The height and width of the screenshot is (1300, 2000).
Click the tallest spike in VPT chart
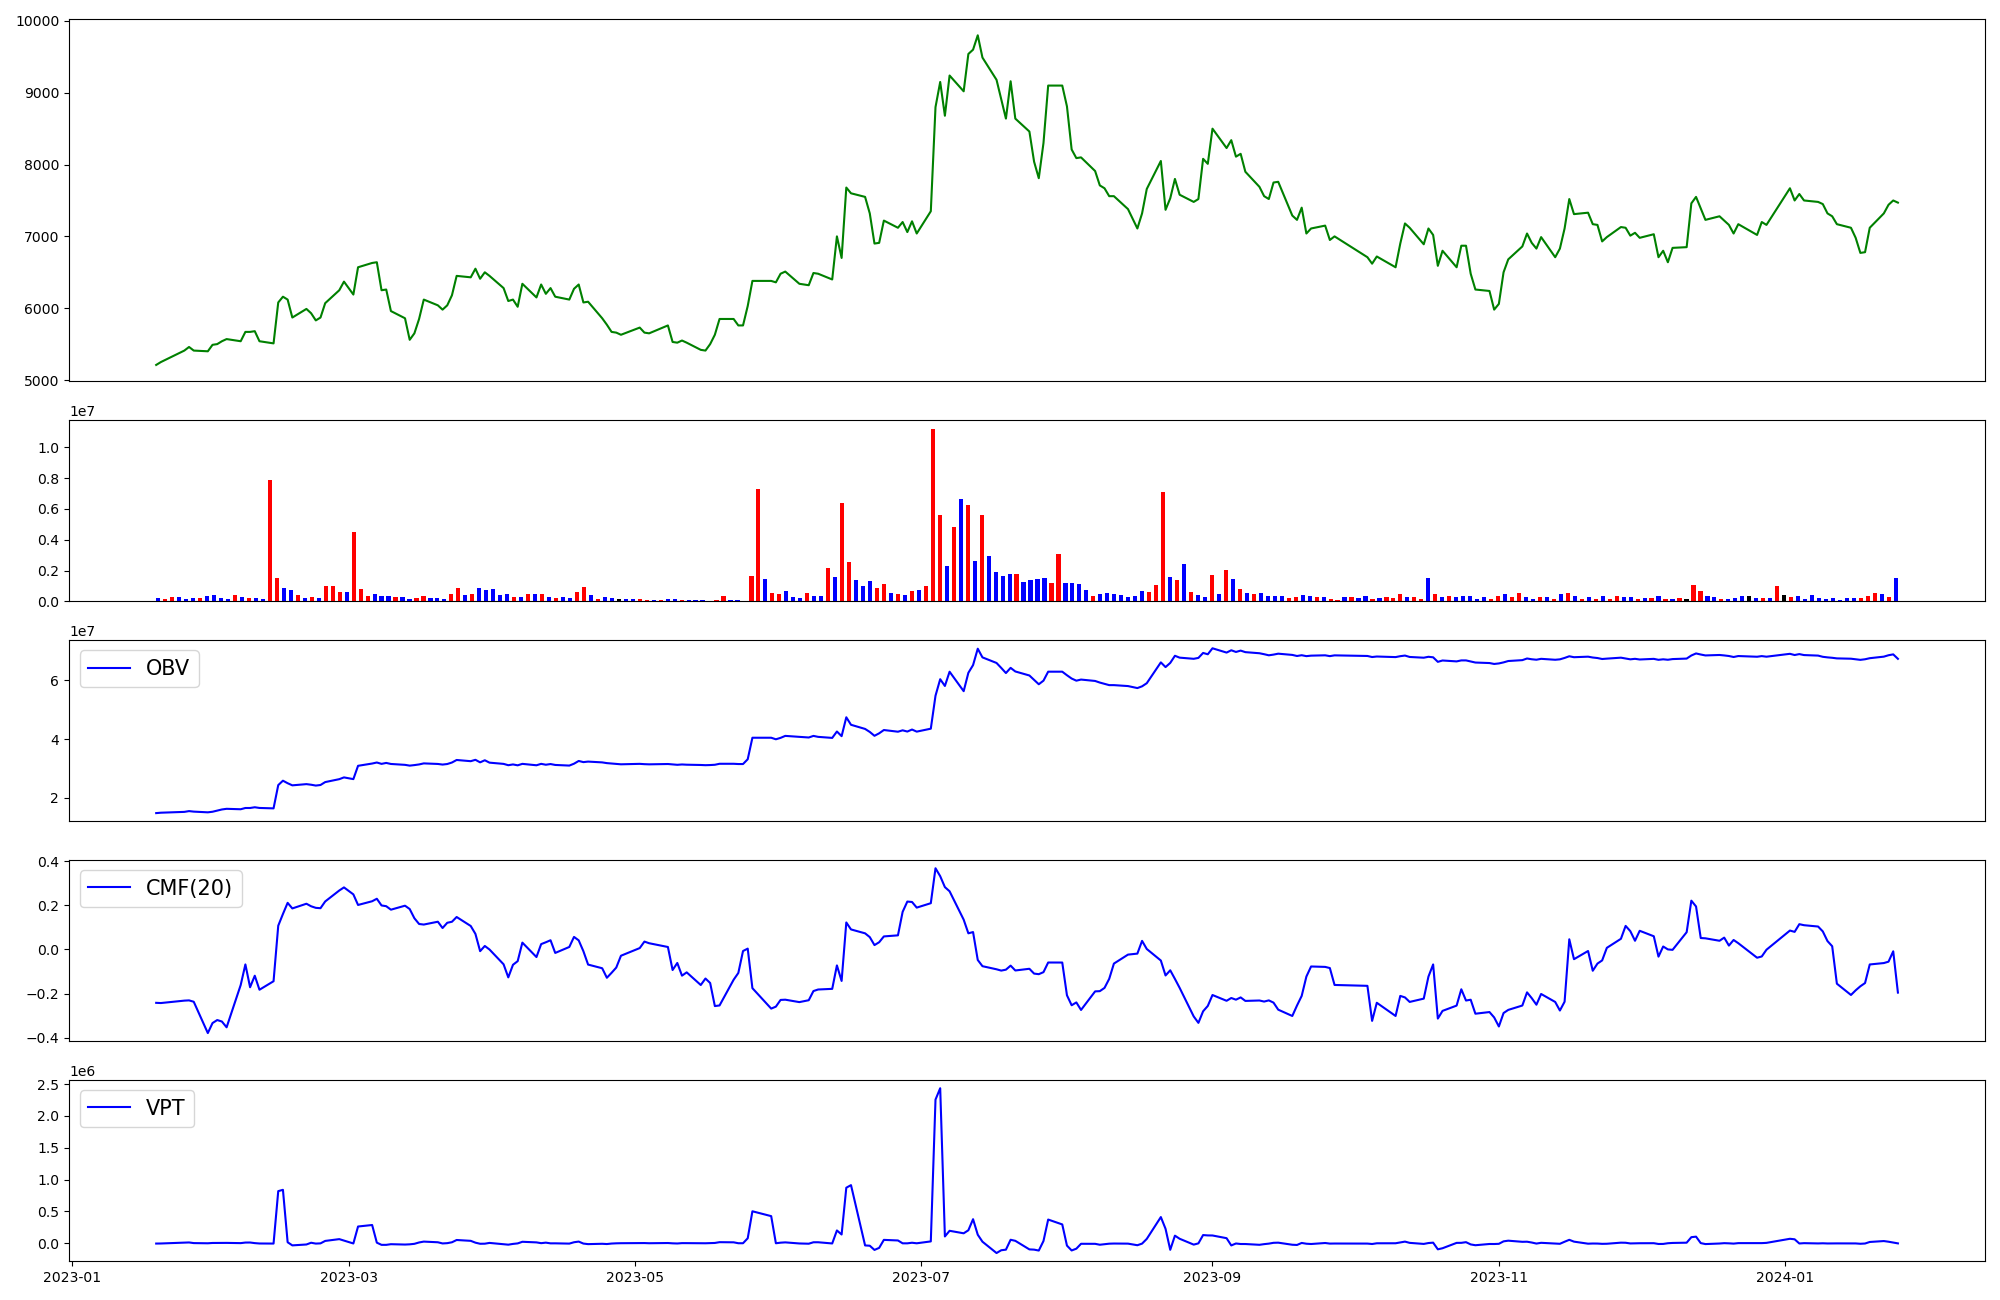pyautogui.click(x=940, y=1090)
